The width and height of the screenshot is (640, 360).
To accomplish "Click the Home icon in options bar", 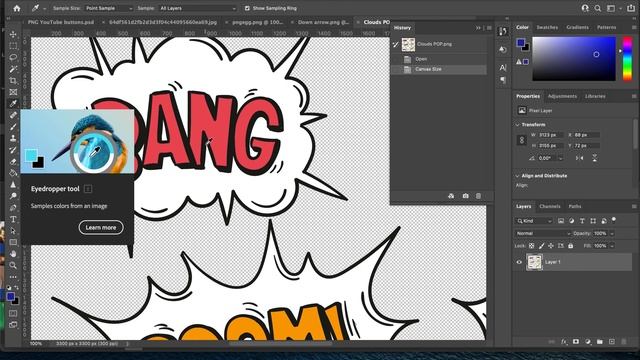I will 17,8.
